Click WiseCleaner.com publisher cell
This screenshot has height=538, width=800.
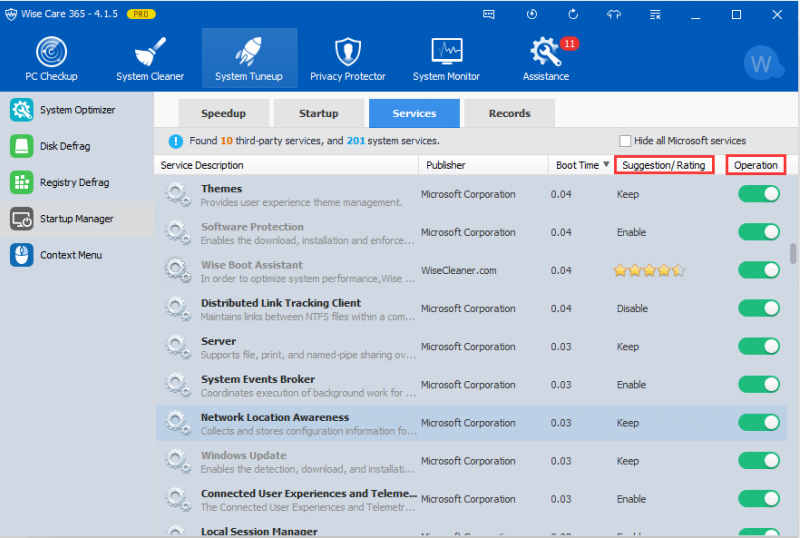[x=459, y=271]
